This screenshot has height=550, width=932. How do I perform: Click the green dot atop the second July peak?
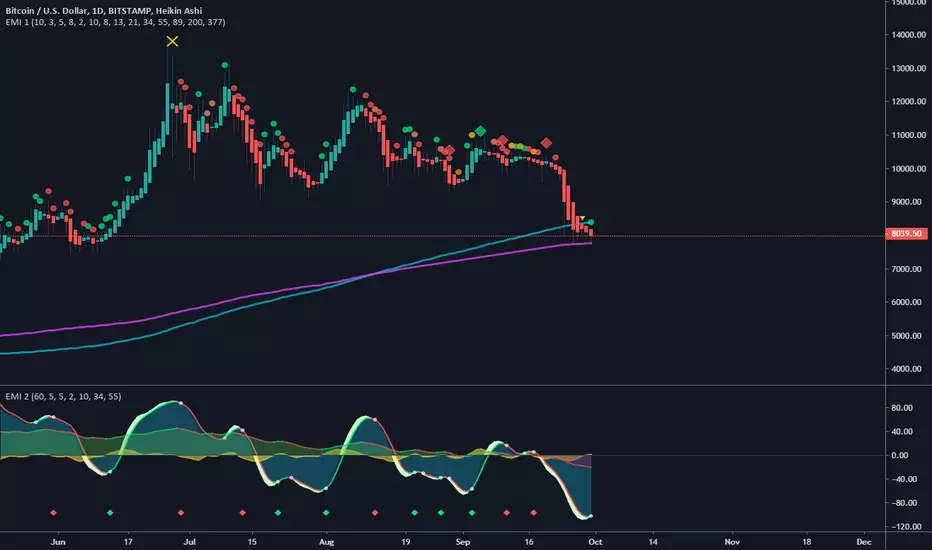point(226,65)
